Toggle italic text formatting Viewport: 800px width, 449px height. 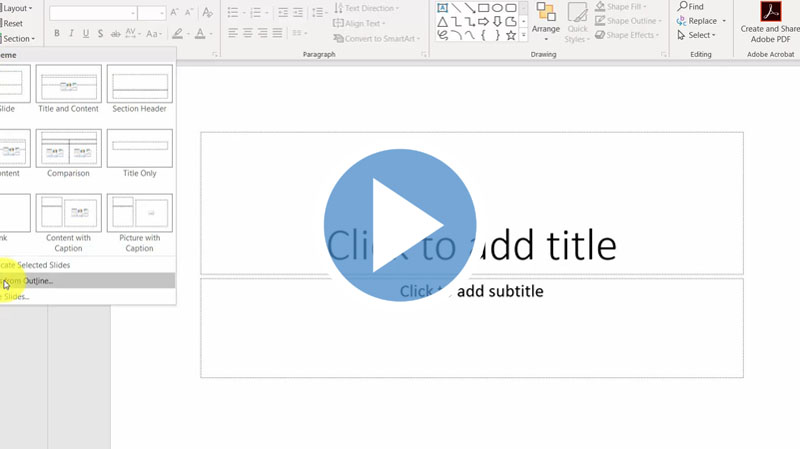(71, 33)
